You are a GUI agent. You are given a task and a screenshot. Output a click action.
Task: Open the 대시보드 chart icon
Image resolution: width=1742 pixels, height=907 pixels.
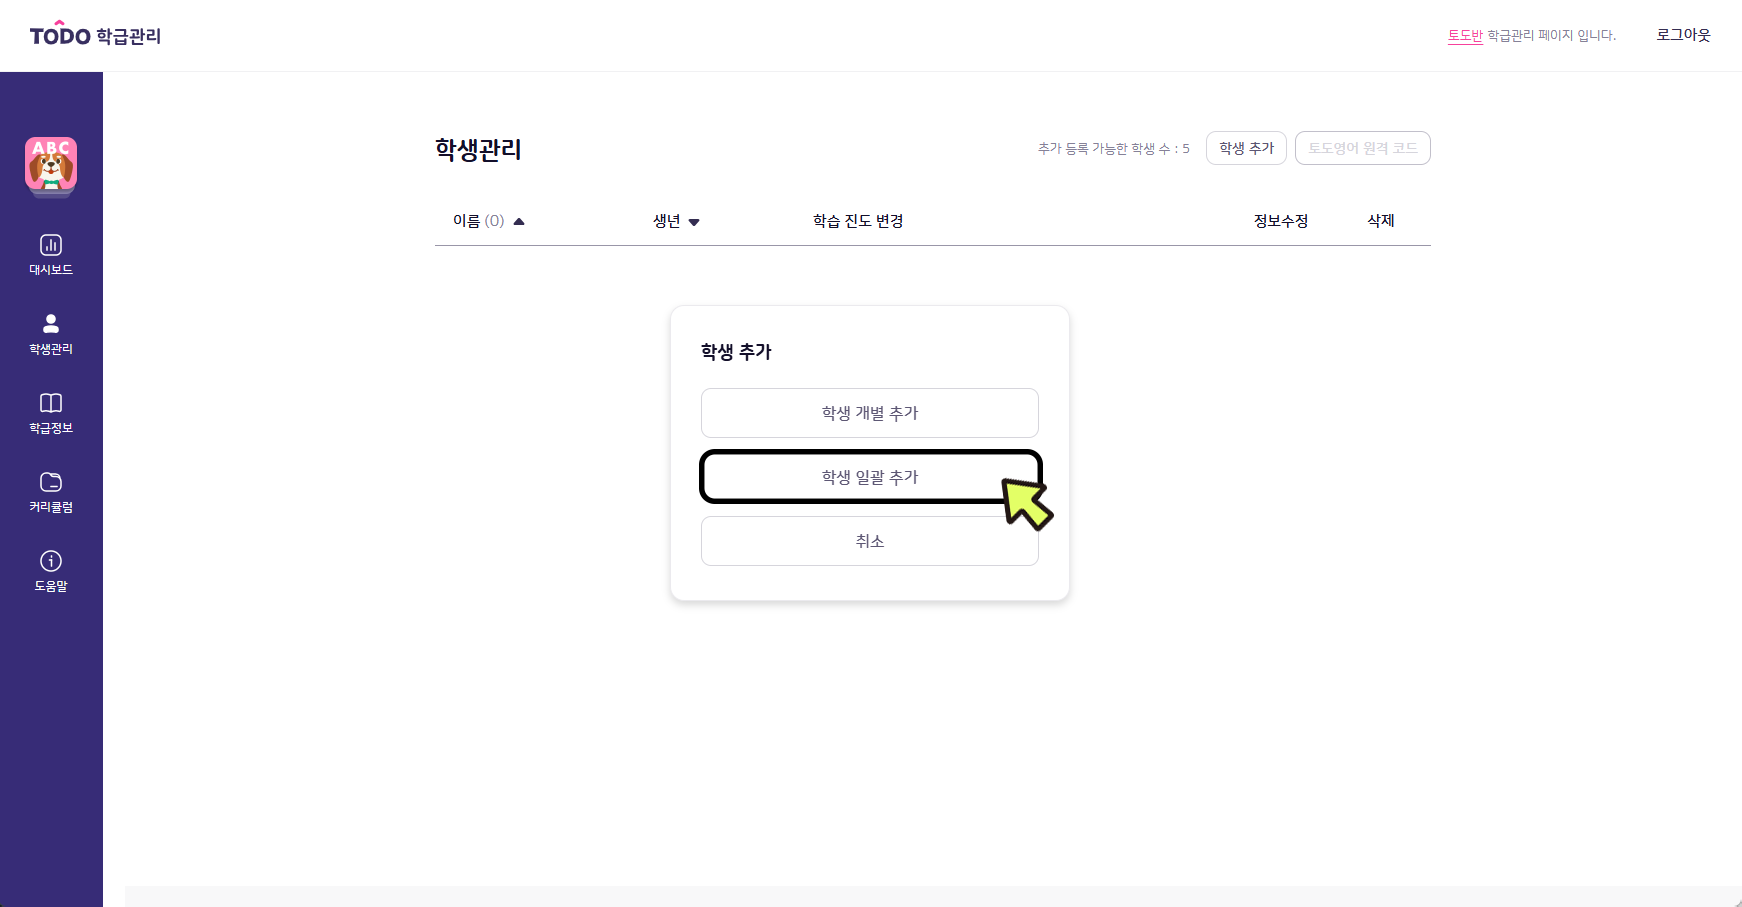51,245
